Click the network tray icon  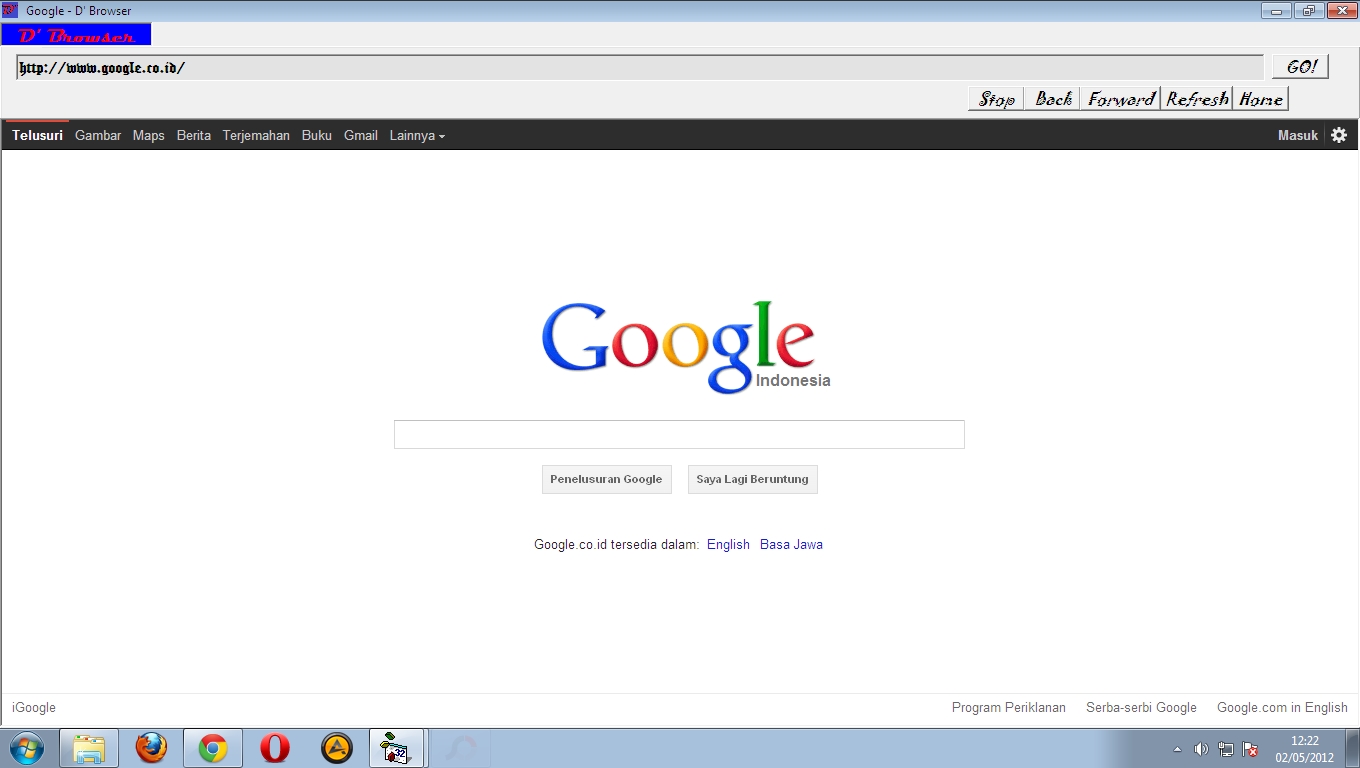coord(1226,749)
